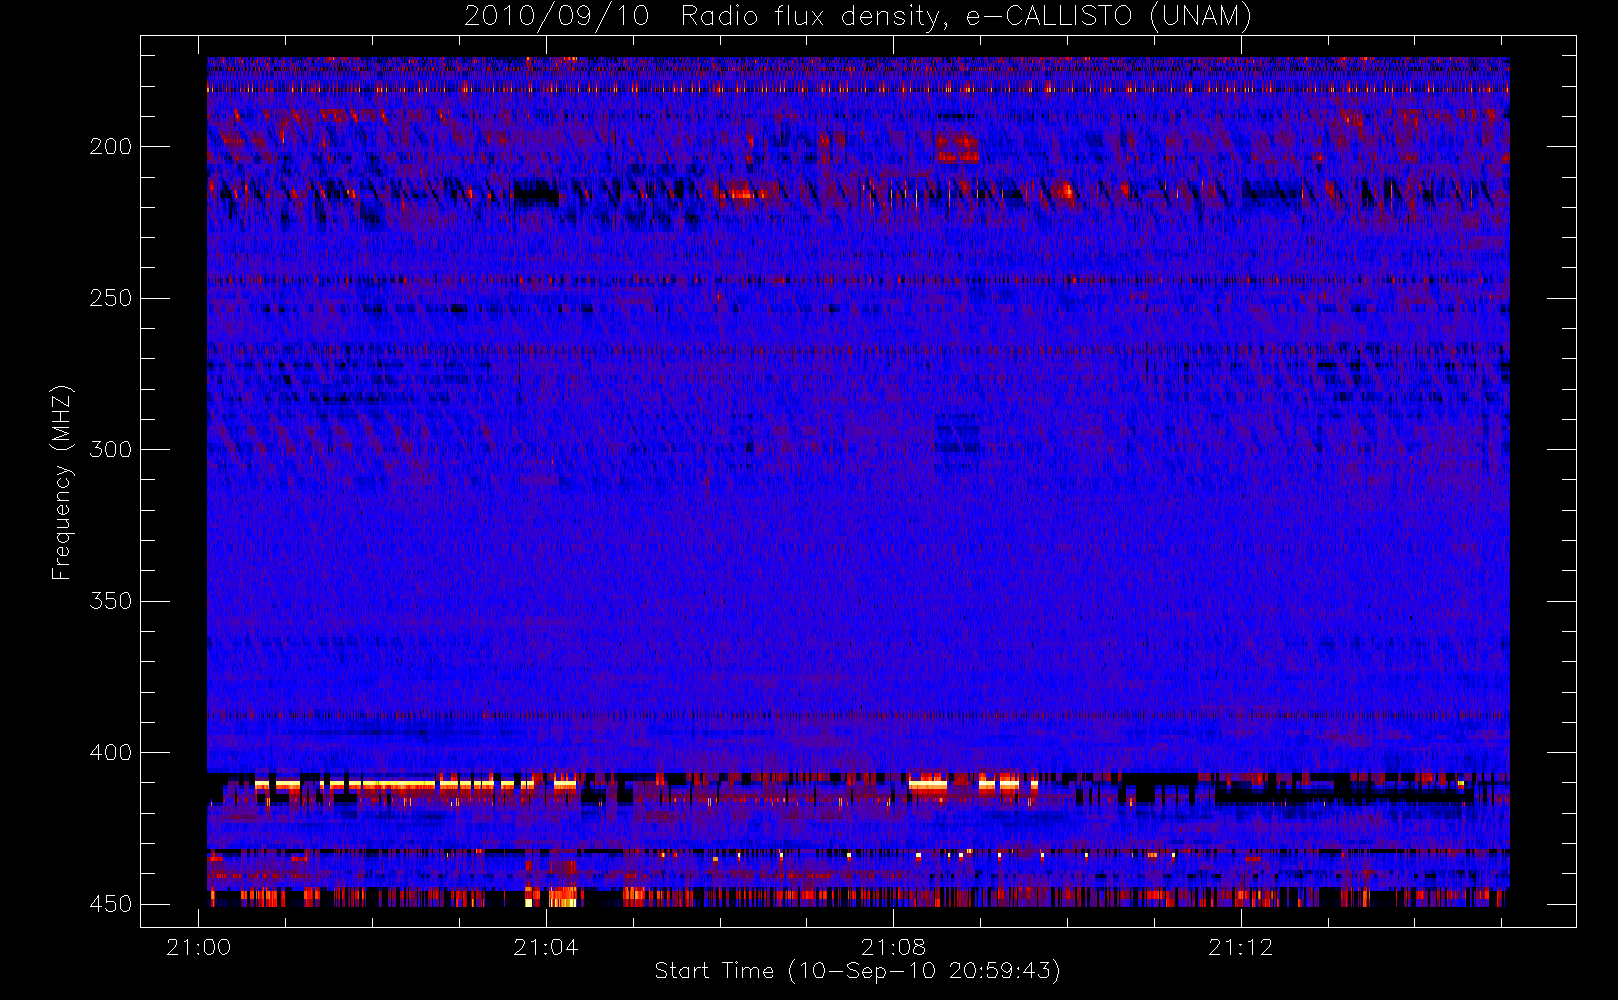The width and height of the screenshot is (1618, 1000).
Task: Click the 250 frequency tick label
Action: pyautogui.click(x=110, y=298)
